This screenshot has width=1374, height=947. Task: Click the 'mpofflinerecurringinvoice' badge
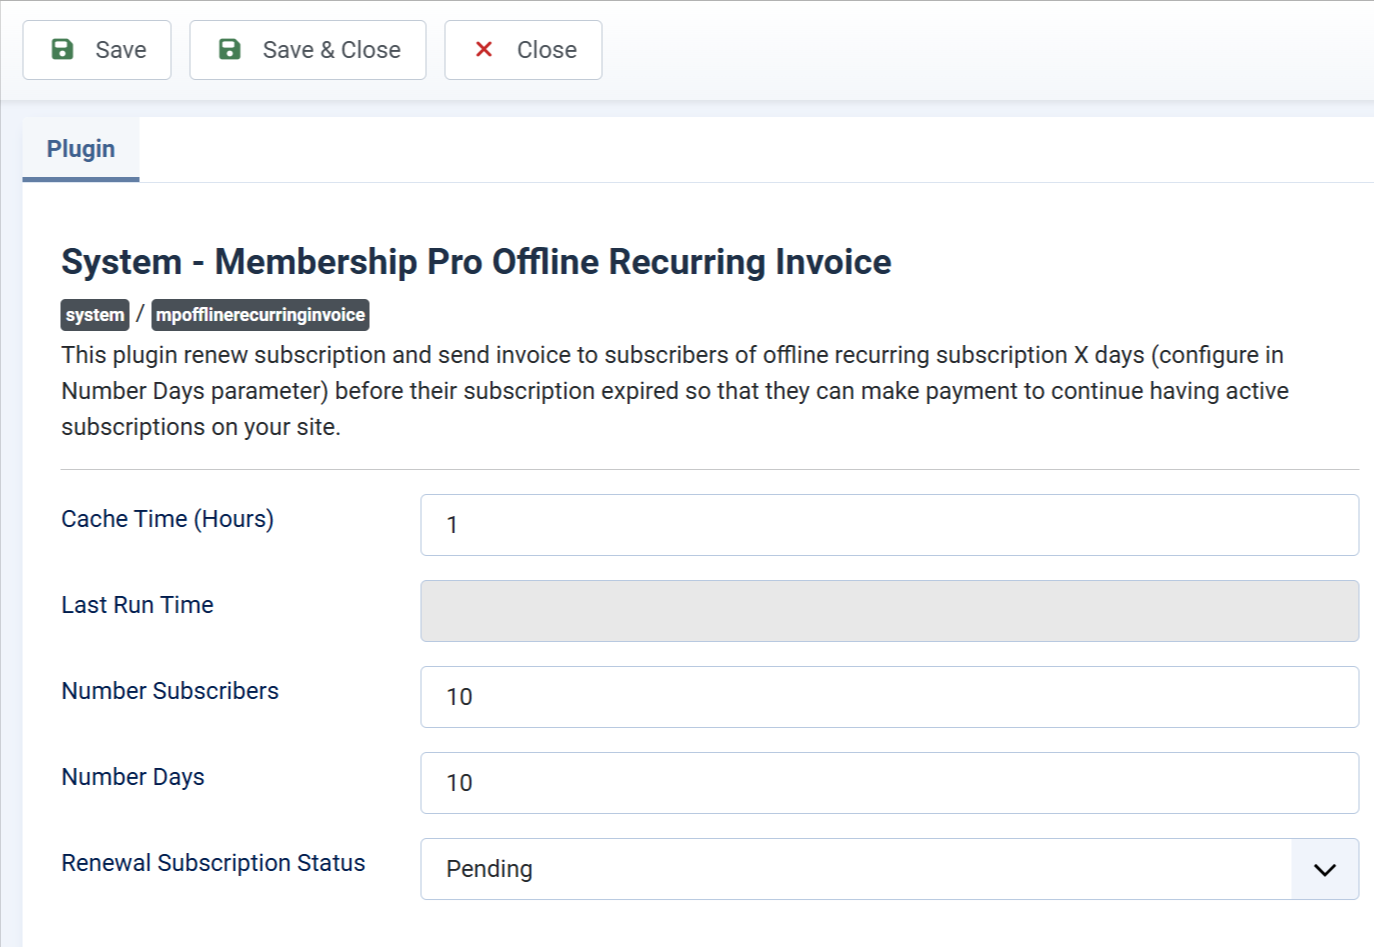260,315
